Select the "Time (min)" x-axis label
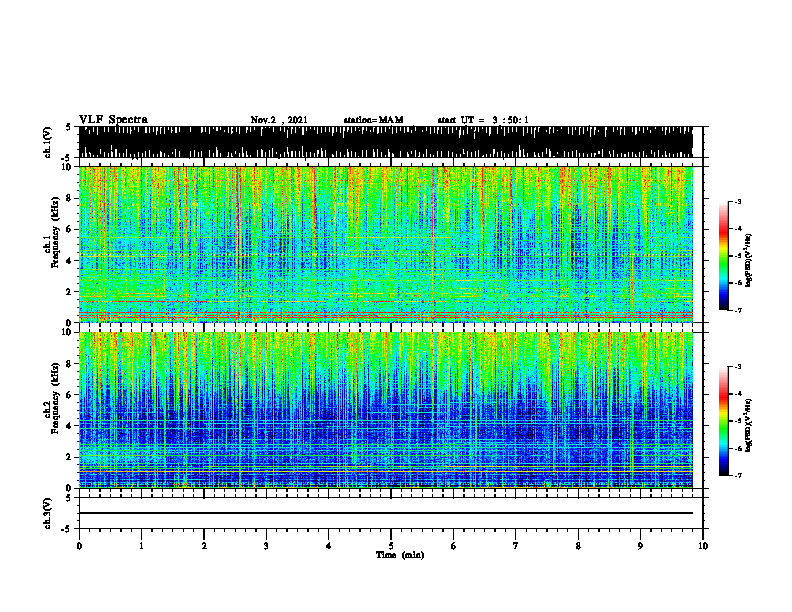This screenshot has height=612, width=792. (x=400, y=555)
